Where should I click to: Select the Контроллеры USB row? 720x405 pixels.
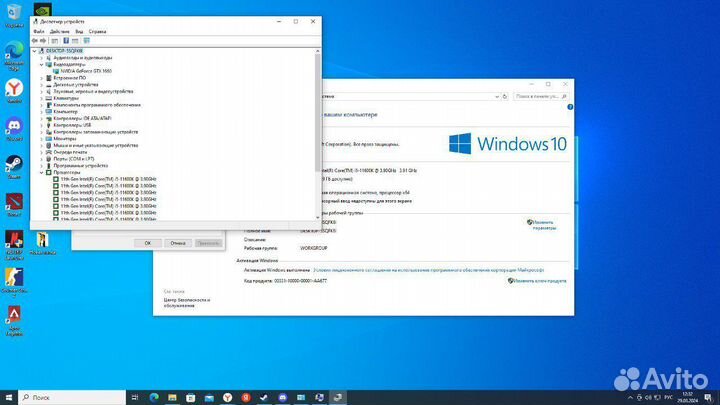[x=72, y=125]
